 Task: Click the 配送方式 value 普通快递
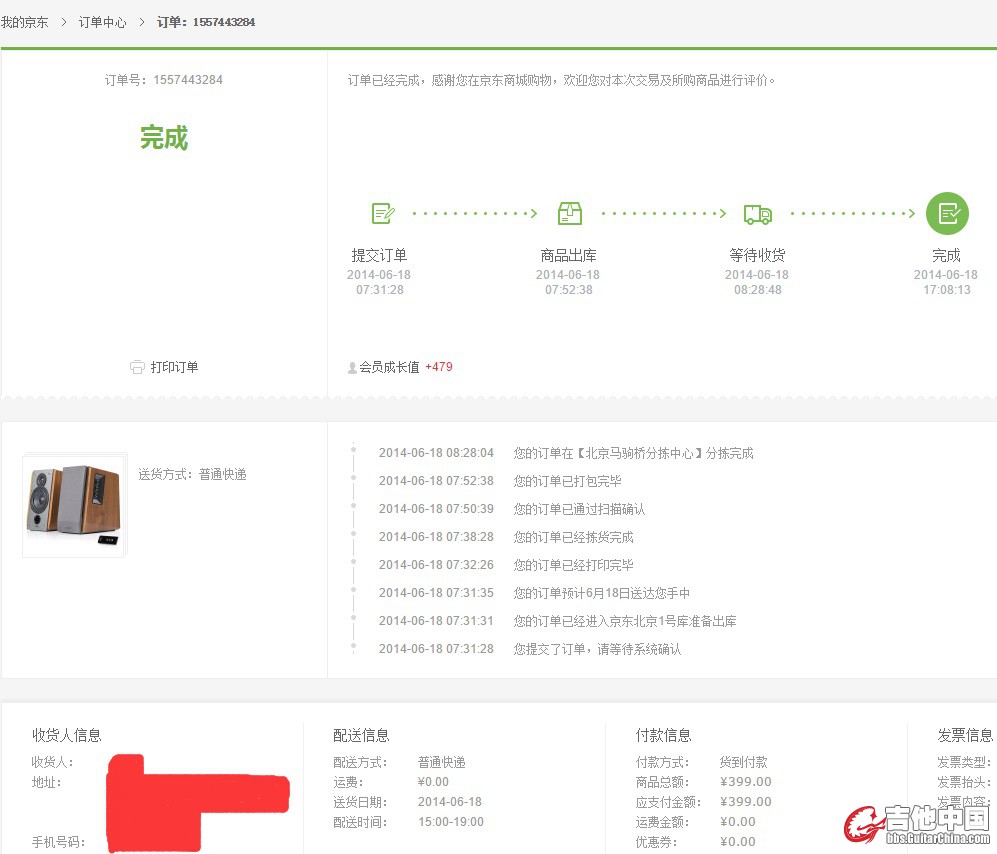point(441,762)
